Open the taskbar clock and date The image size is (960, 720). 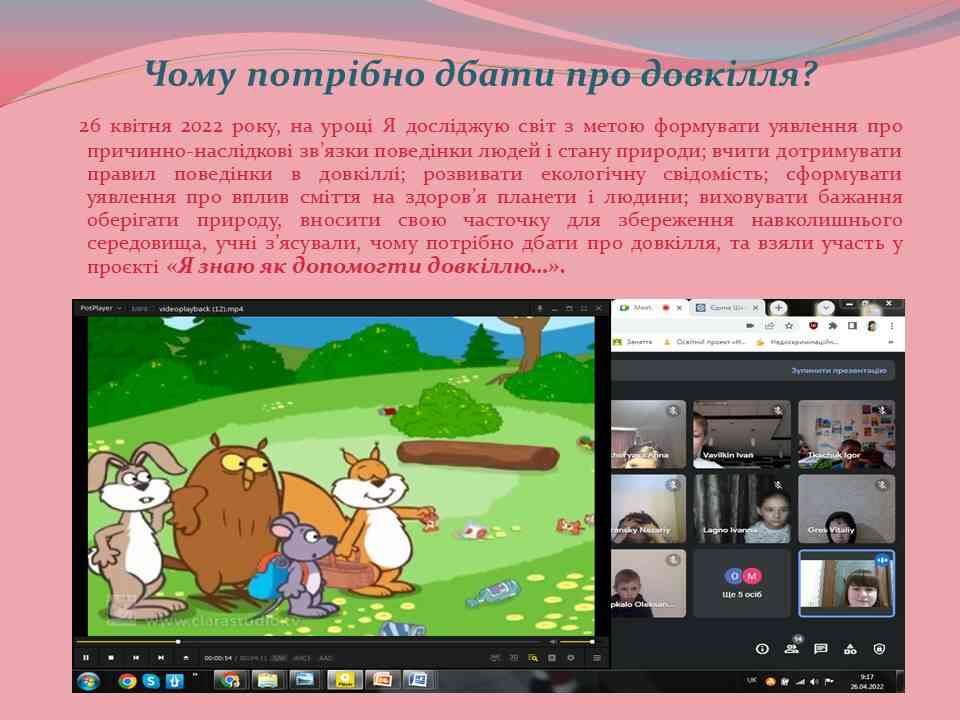867,681
